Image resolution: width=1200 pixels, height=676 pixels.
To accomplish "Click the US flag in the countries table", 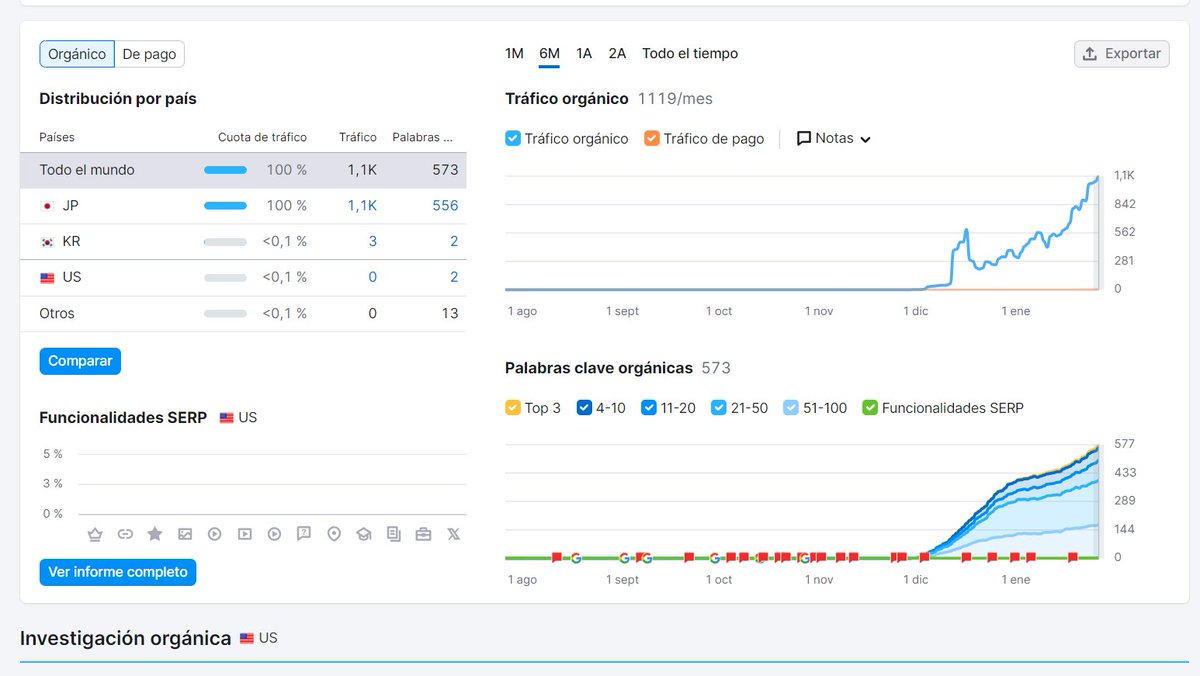I will pos(47,278).
